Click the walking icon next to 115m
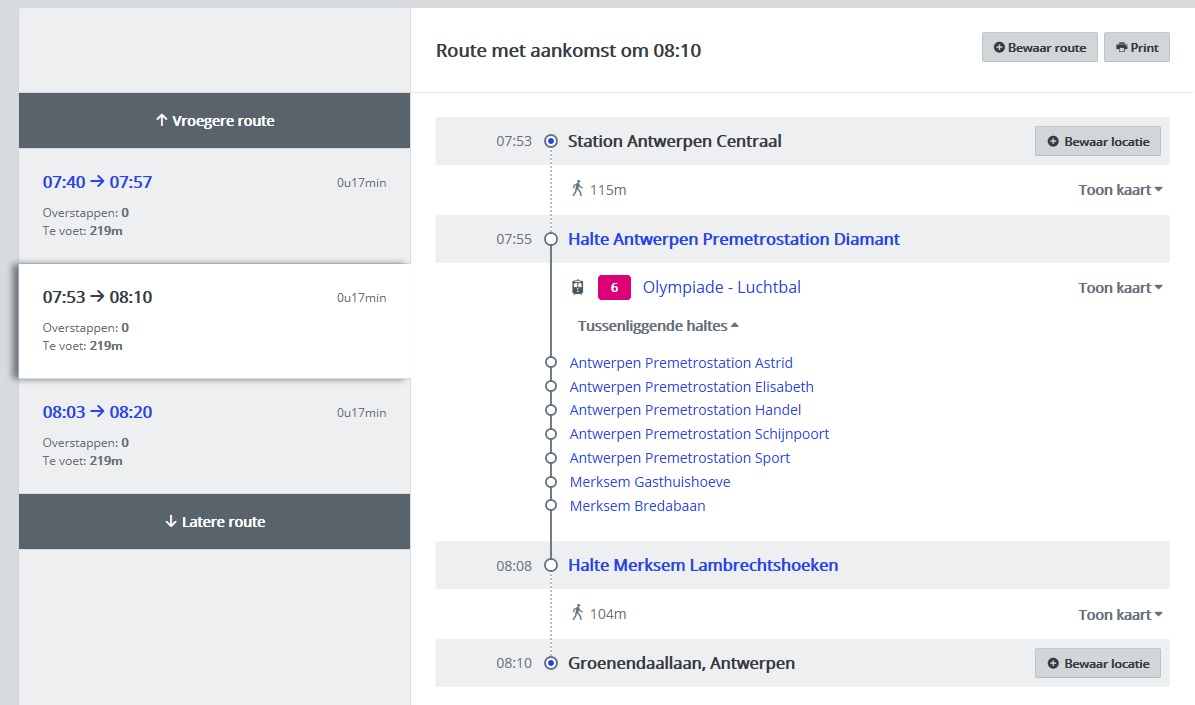The image size is (1195, 705). point(577,189)
